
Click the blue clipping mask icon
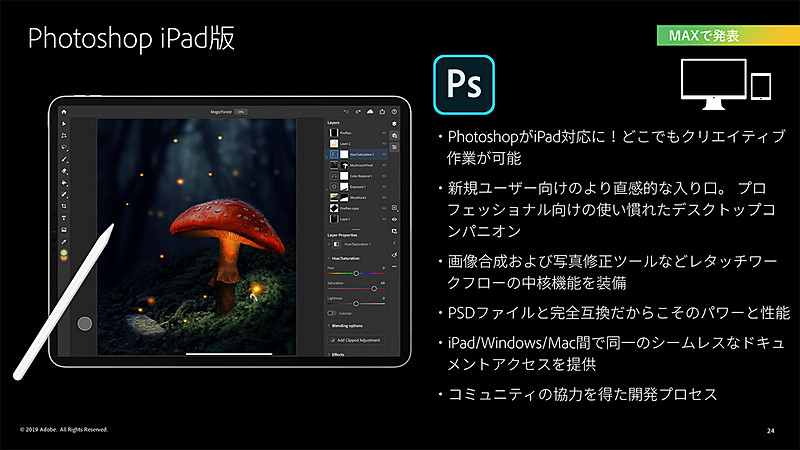(394, 243)
